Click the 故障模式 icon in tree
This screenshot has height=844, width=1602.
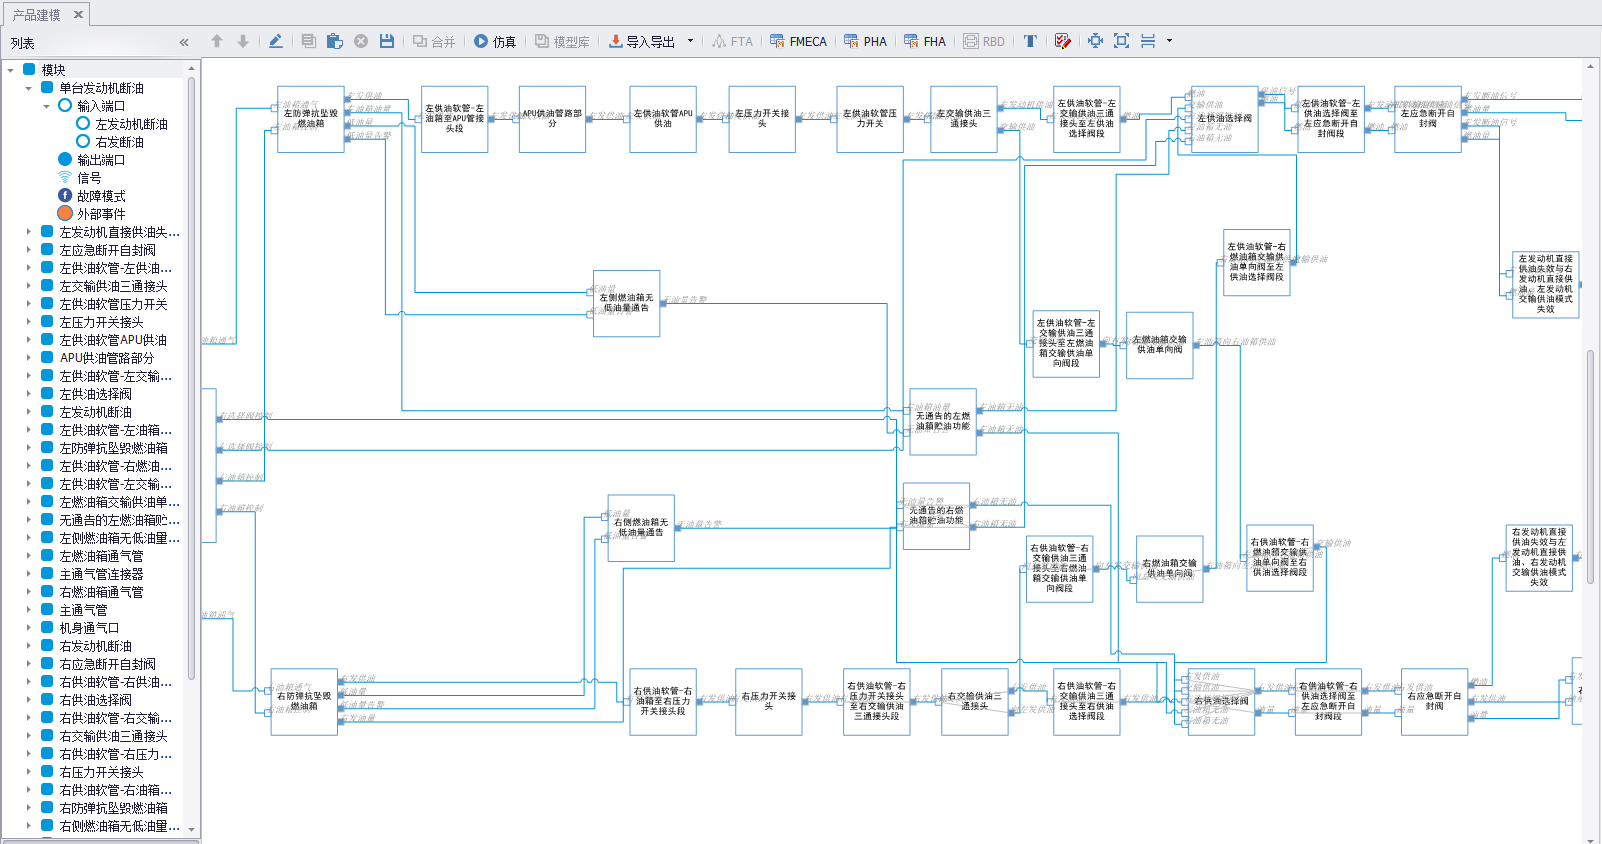65,196
